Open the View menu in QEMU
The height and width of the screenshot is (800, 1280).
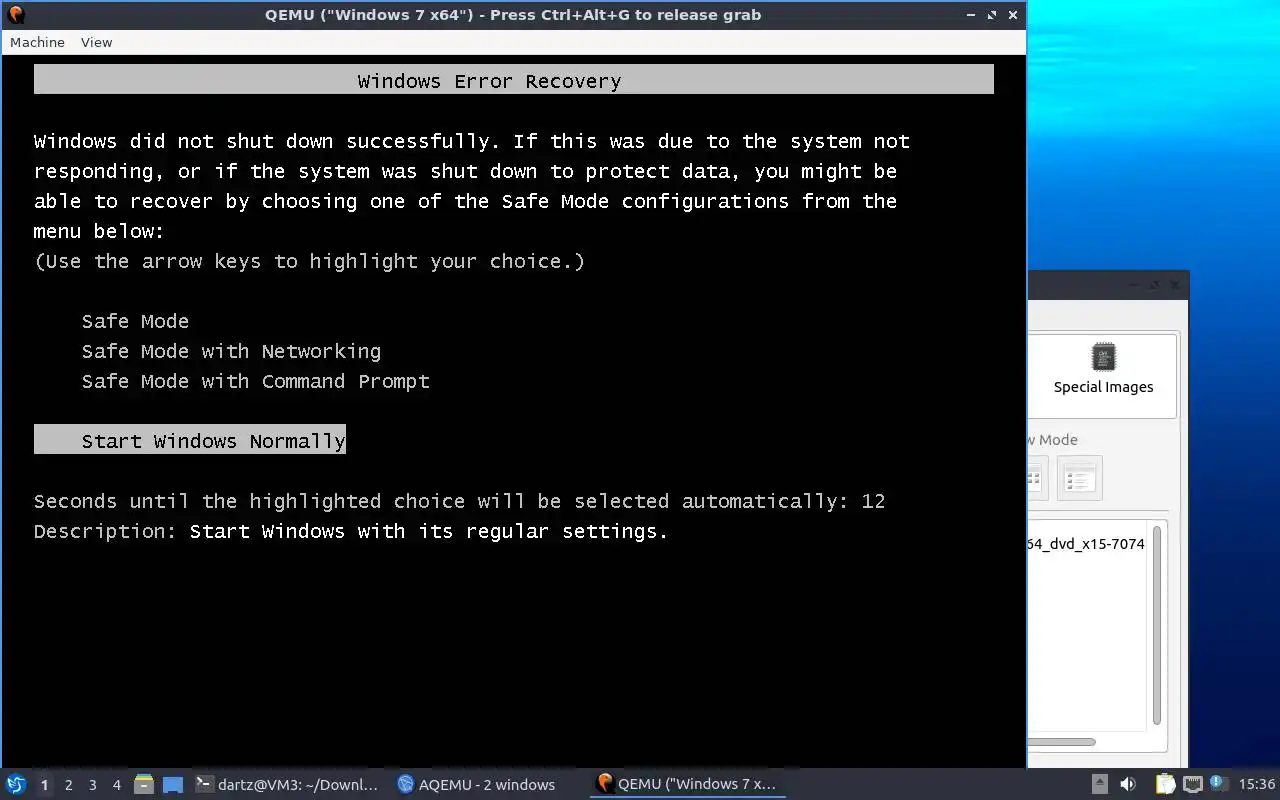(x=96, y=42)
